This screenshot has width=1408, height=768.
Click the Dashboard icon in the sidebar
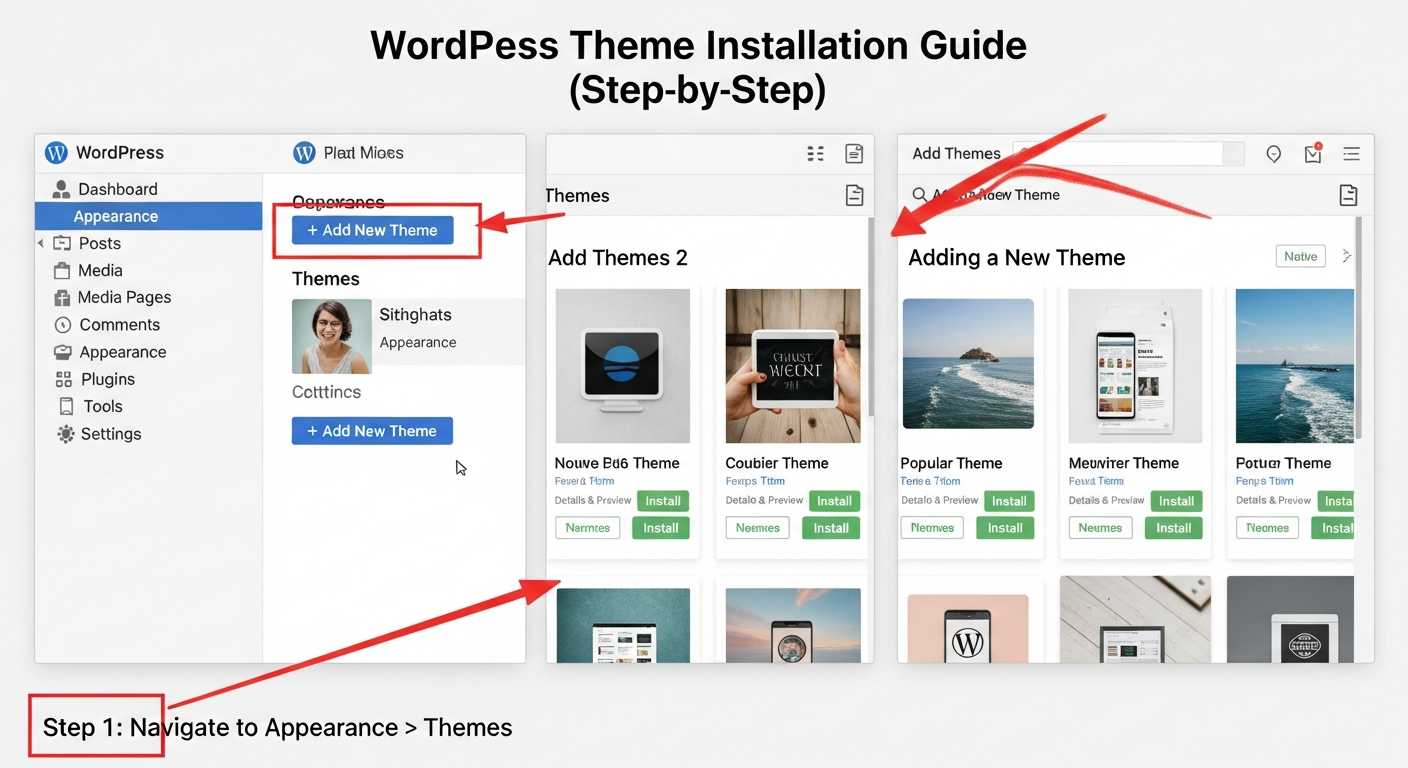click(61, 189)
